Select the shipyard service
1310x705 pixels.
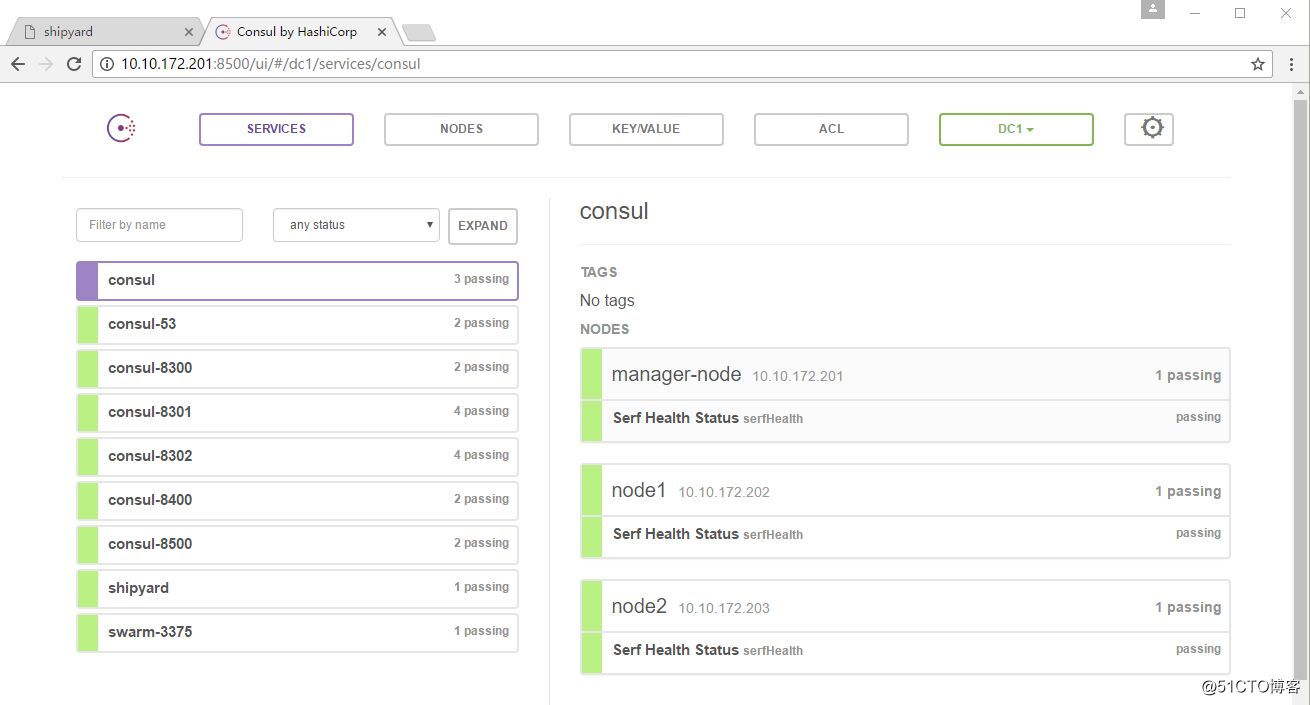297,588
